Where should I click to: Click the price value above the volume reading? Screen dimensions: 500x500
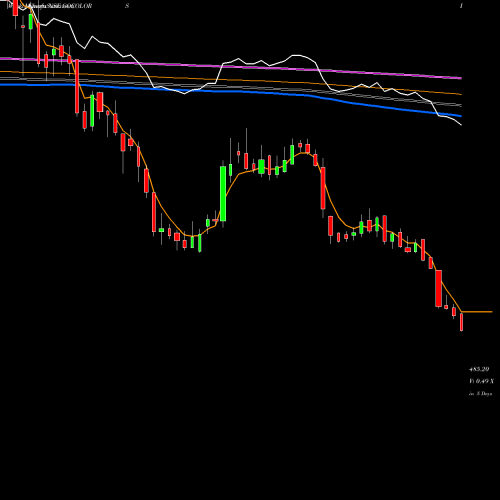(x=479, y=369)
